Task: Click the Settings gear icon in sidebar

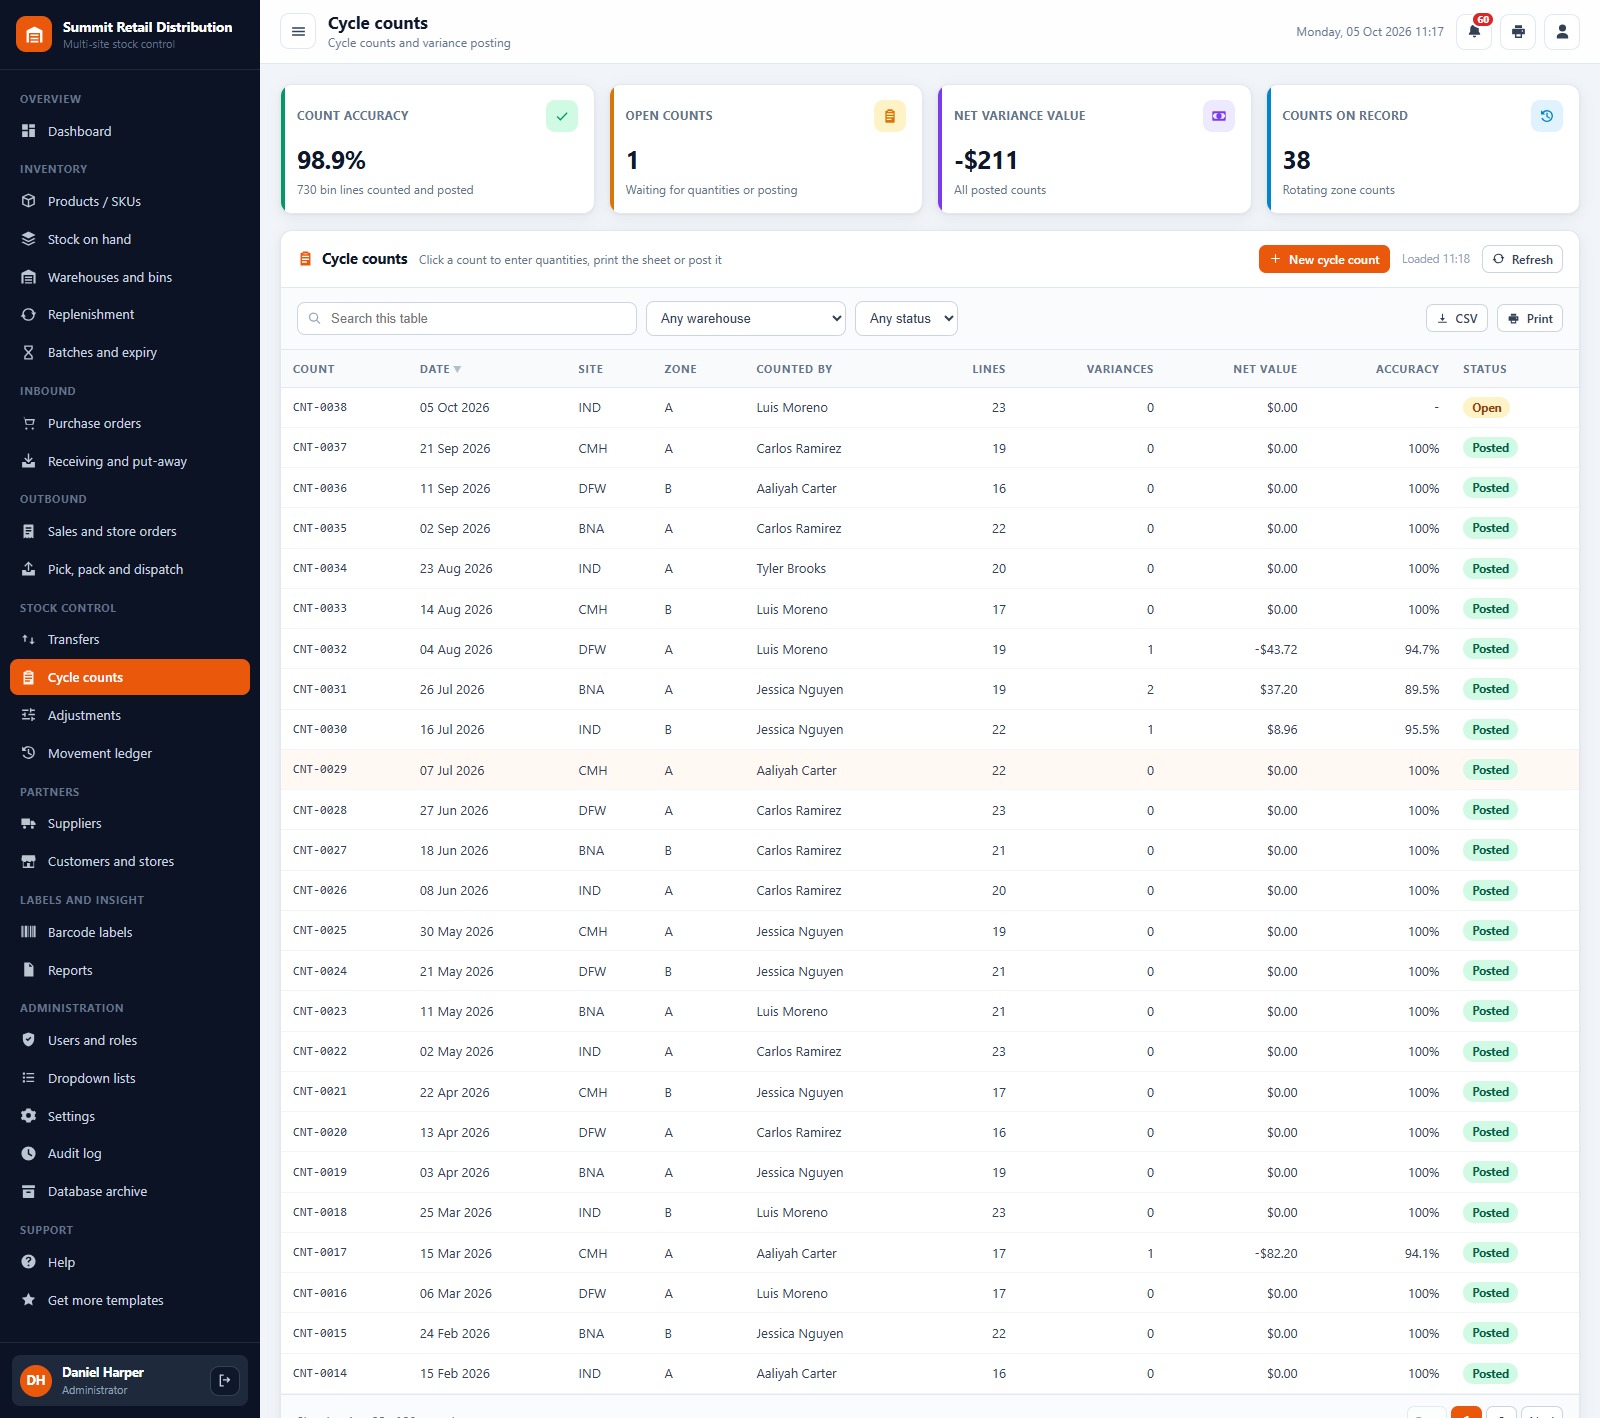Action: pyautogui.click(x=29, y=1116)
